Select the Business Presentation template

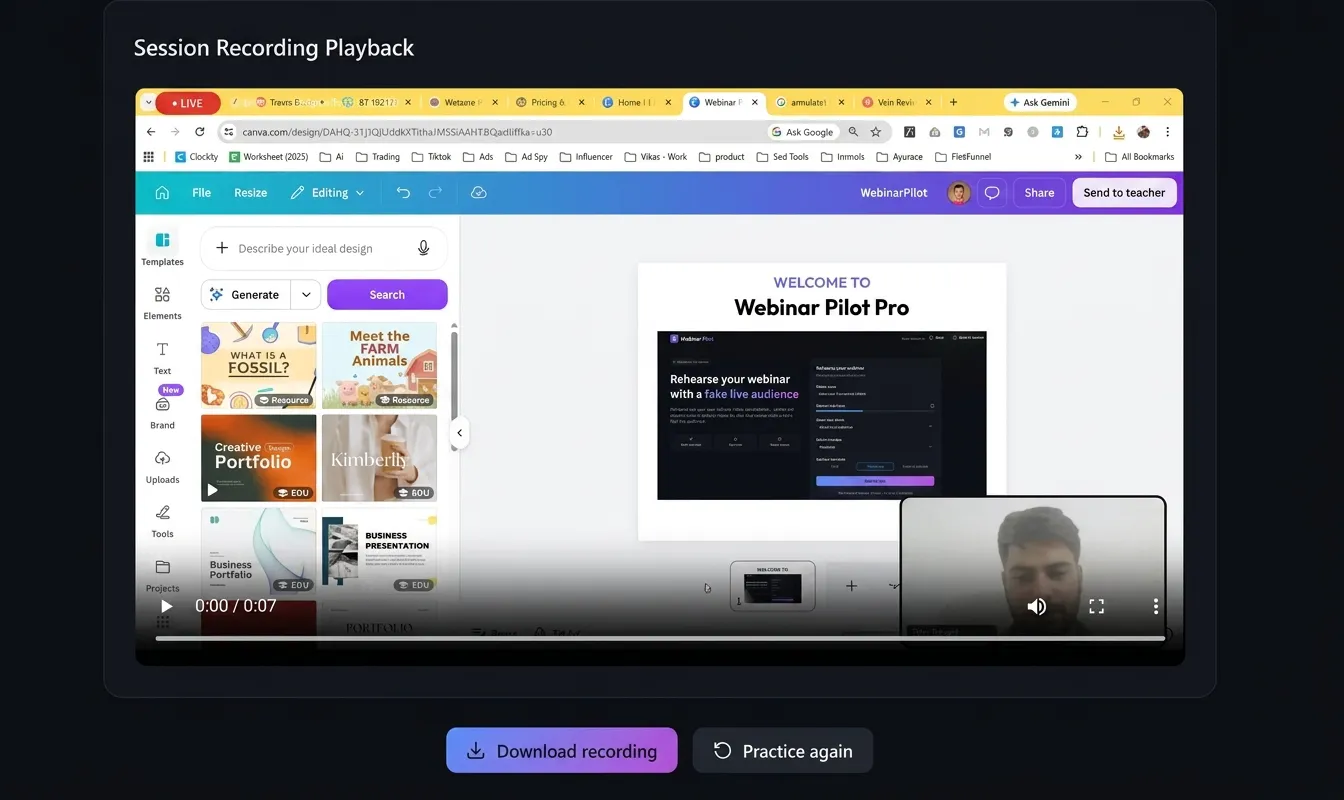pyautogui.click(x=380, y=550)
